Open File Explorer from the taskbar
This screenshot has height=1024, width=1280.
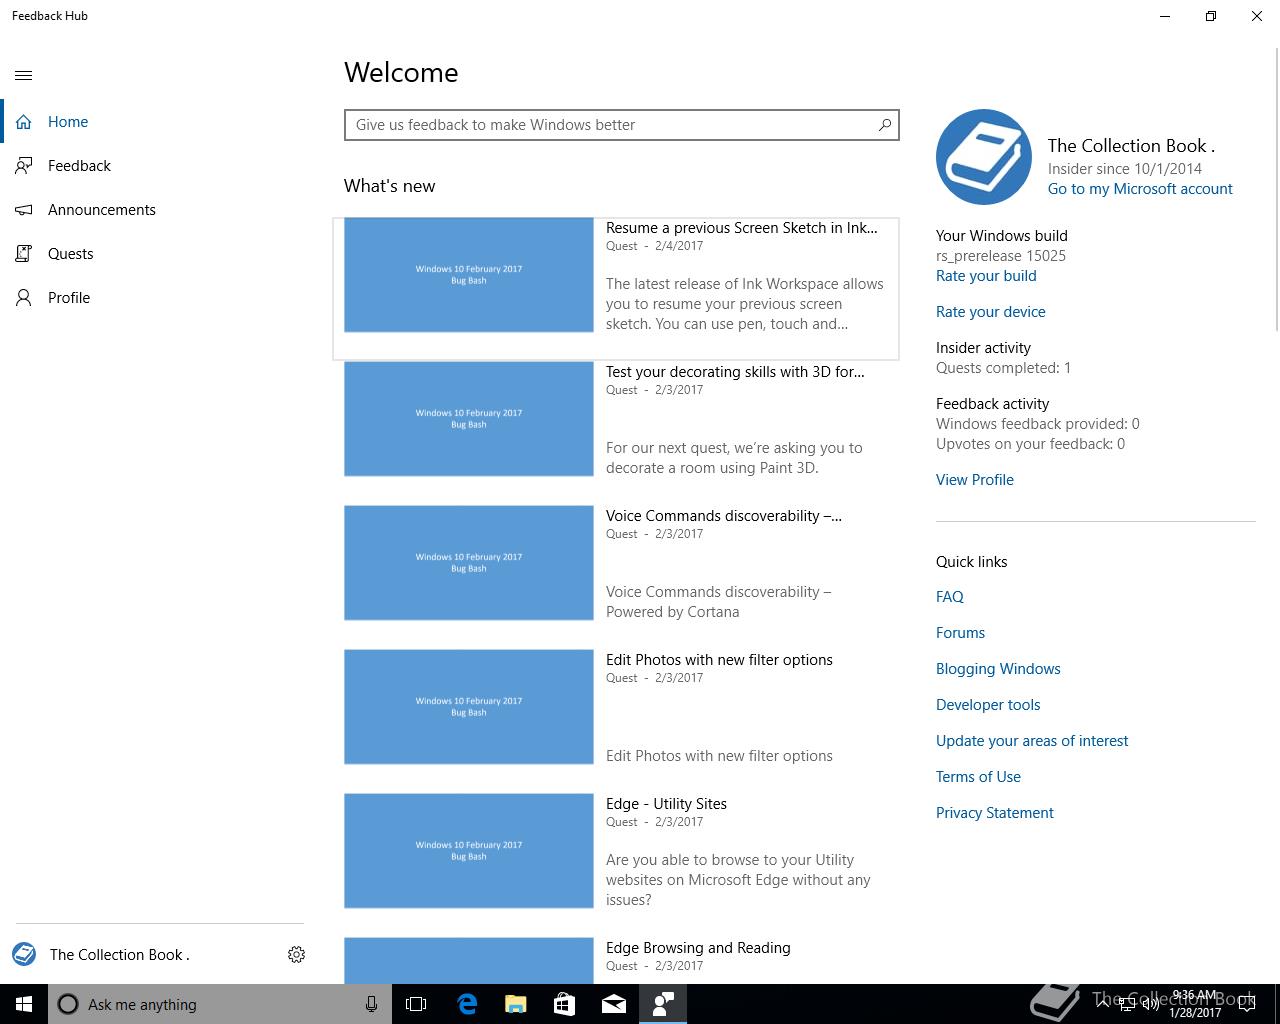pyautogui.click(x=515, y=1004)
